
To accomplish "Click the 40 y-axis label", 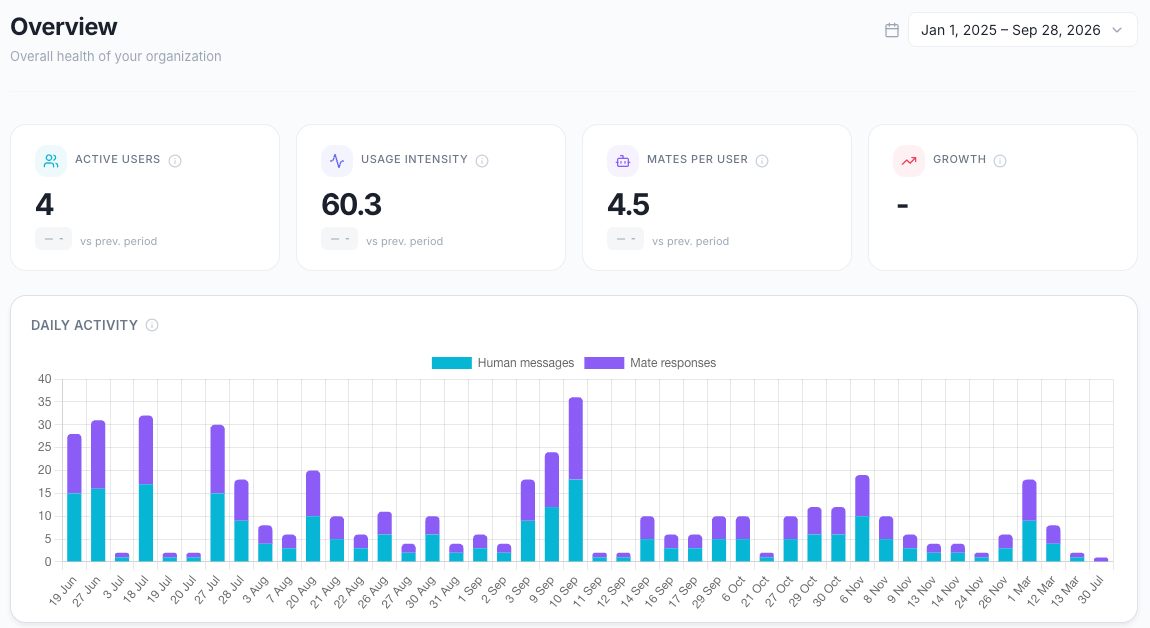I will (x=45, y=379).
